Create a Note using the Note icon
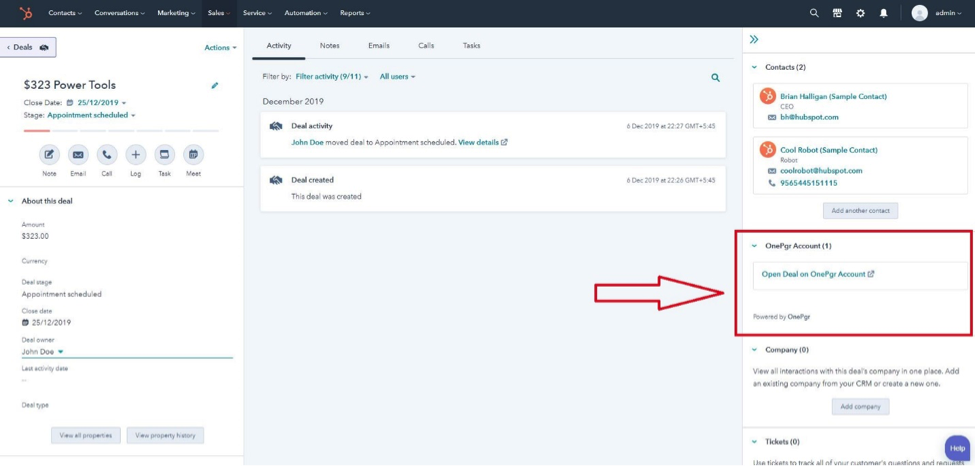Screen dimensions: 975x466 (49, 154)
